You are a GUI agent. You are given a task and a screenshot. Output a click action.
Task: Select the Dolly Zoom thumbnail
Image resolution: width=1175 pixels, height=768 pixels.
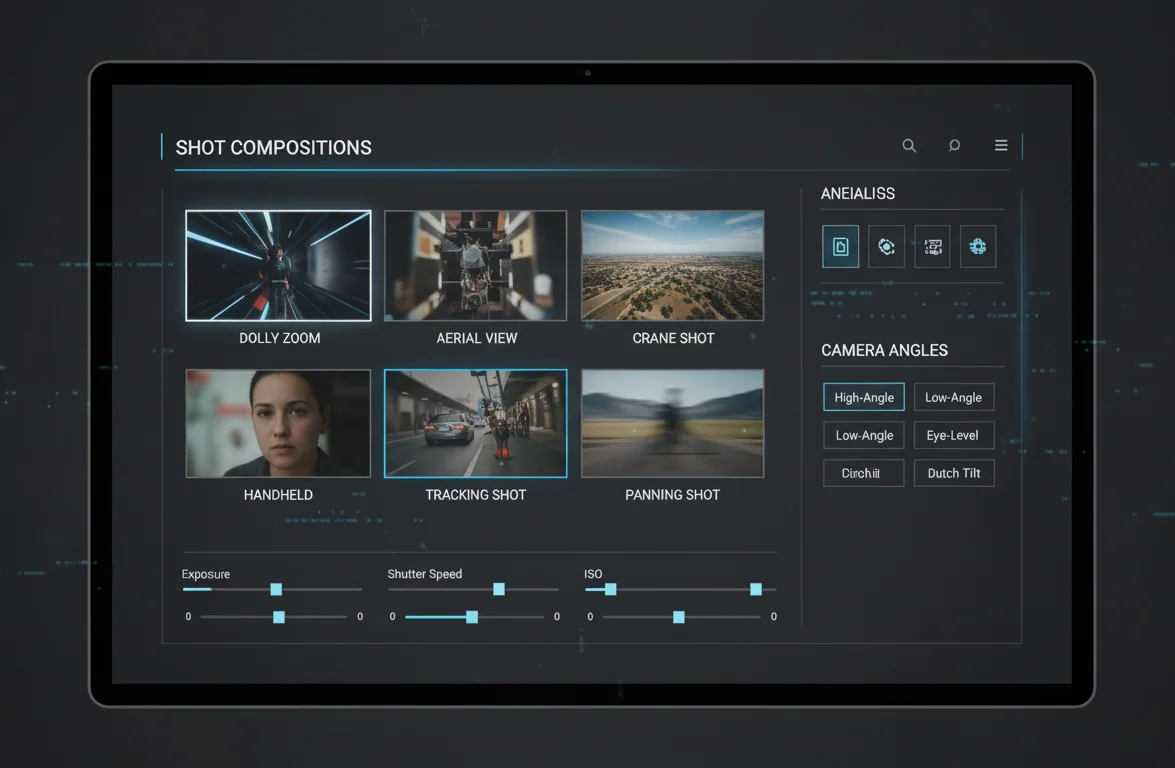click(278, 265)
